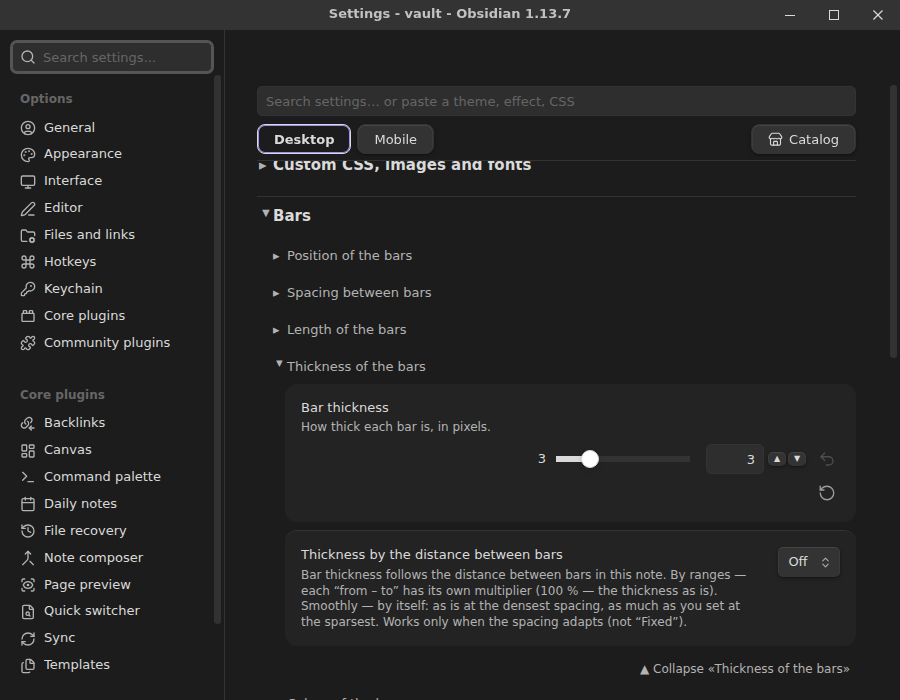Increase Bar thickness with up arrow
900x700 pixels.
pyautogui.click(x=777, y=459)
